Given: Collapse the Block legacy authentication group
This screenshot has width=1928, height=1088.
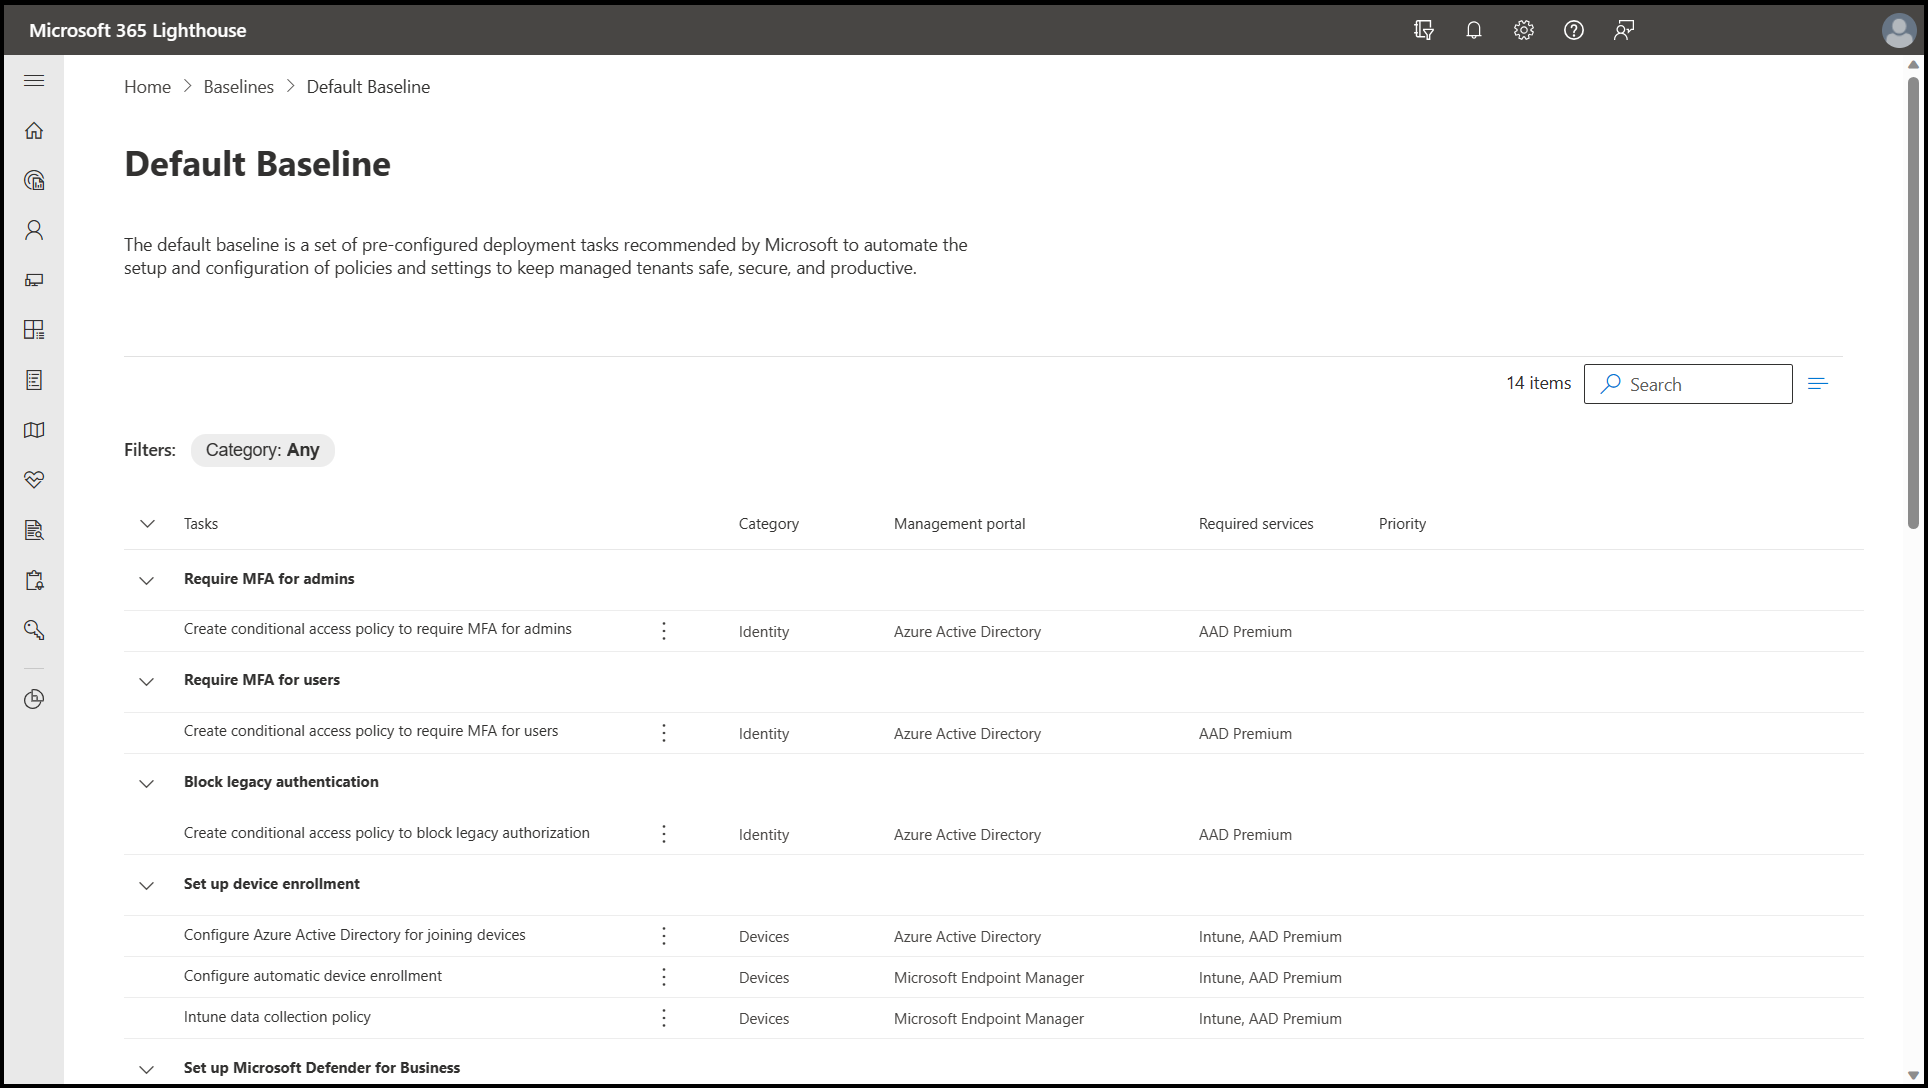Looking at the screenshot, I should 147,783.
